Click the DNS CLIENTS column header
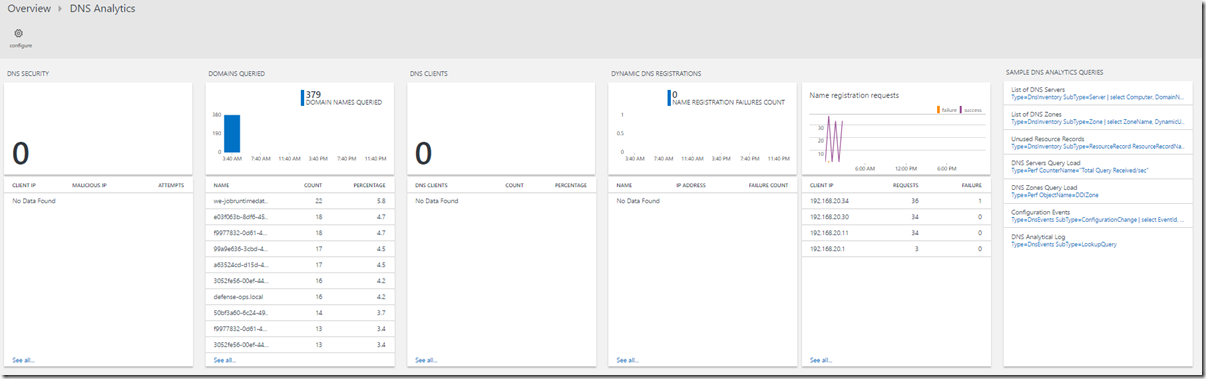Screen dimensions: 1206x379 (431, 185)
